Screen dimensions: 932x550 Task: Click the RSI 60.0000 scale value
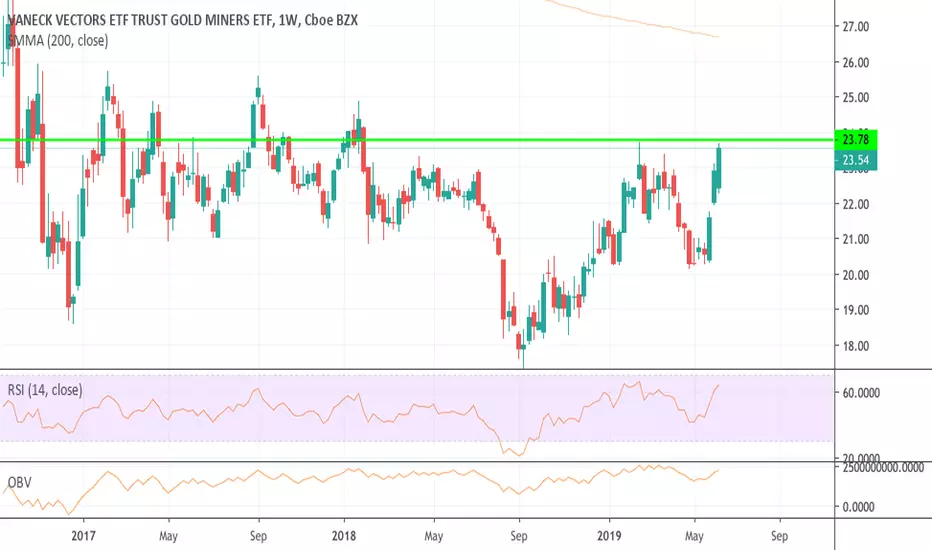pyautogui.click(x=861, y=393)
